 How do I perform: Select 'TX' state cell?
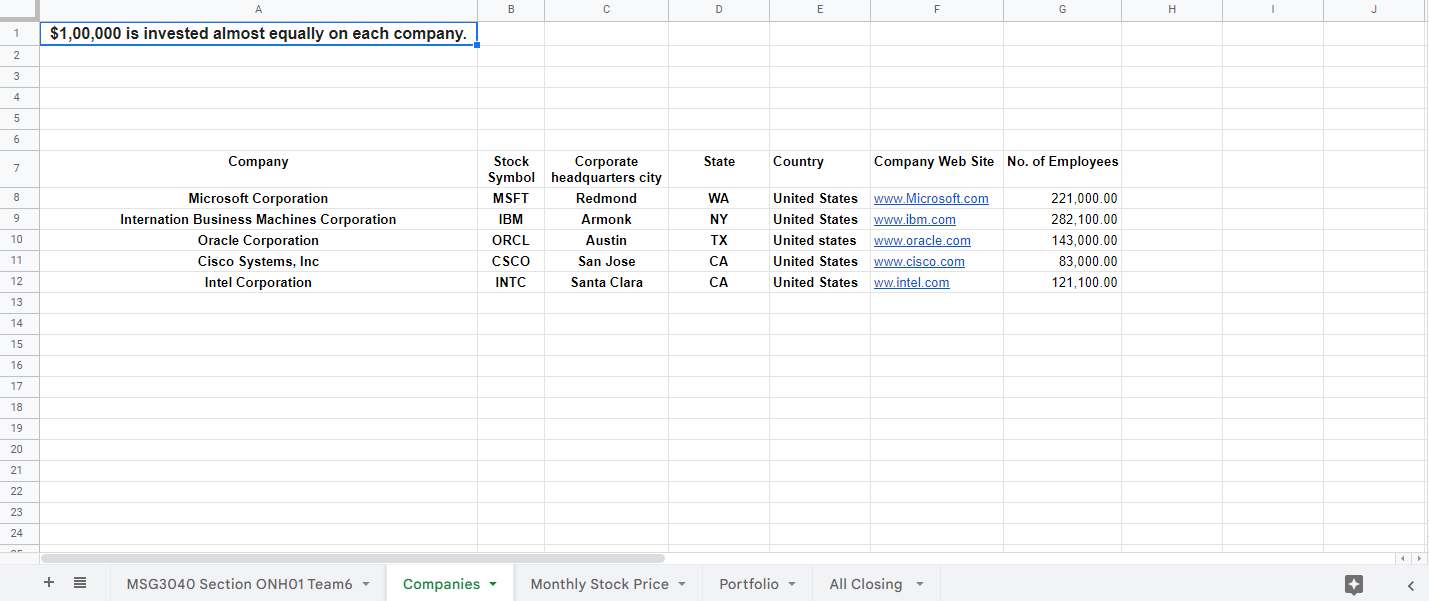tap(719, 240)
